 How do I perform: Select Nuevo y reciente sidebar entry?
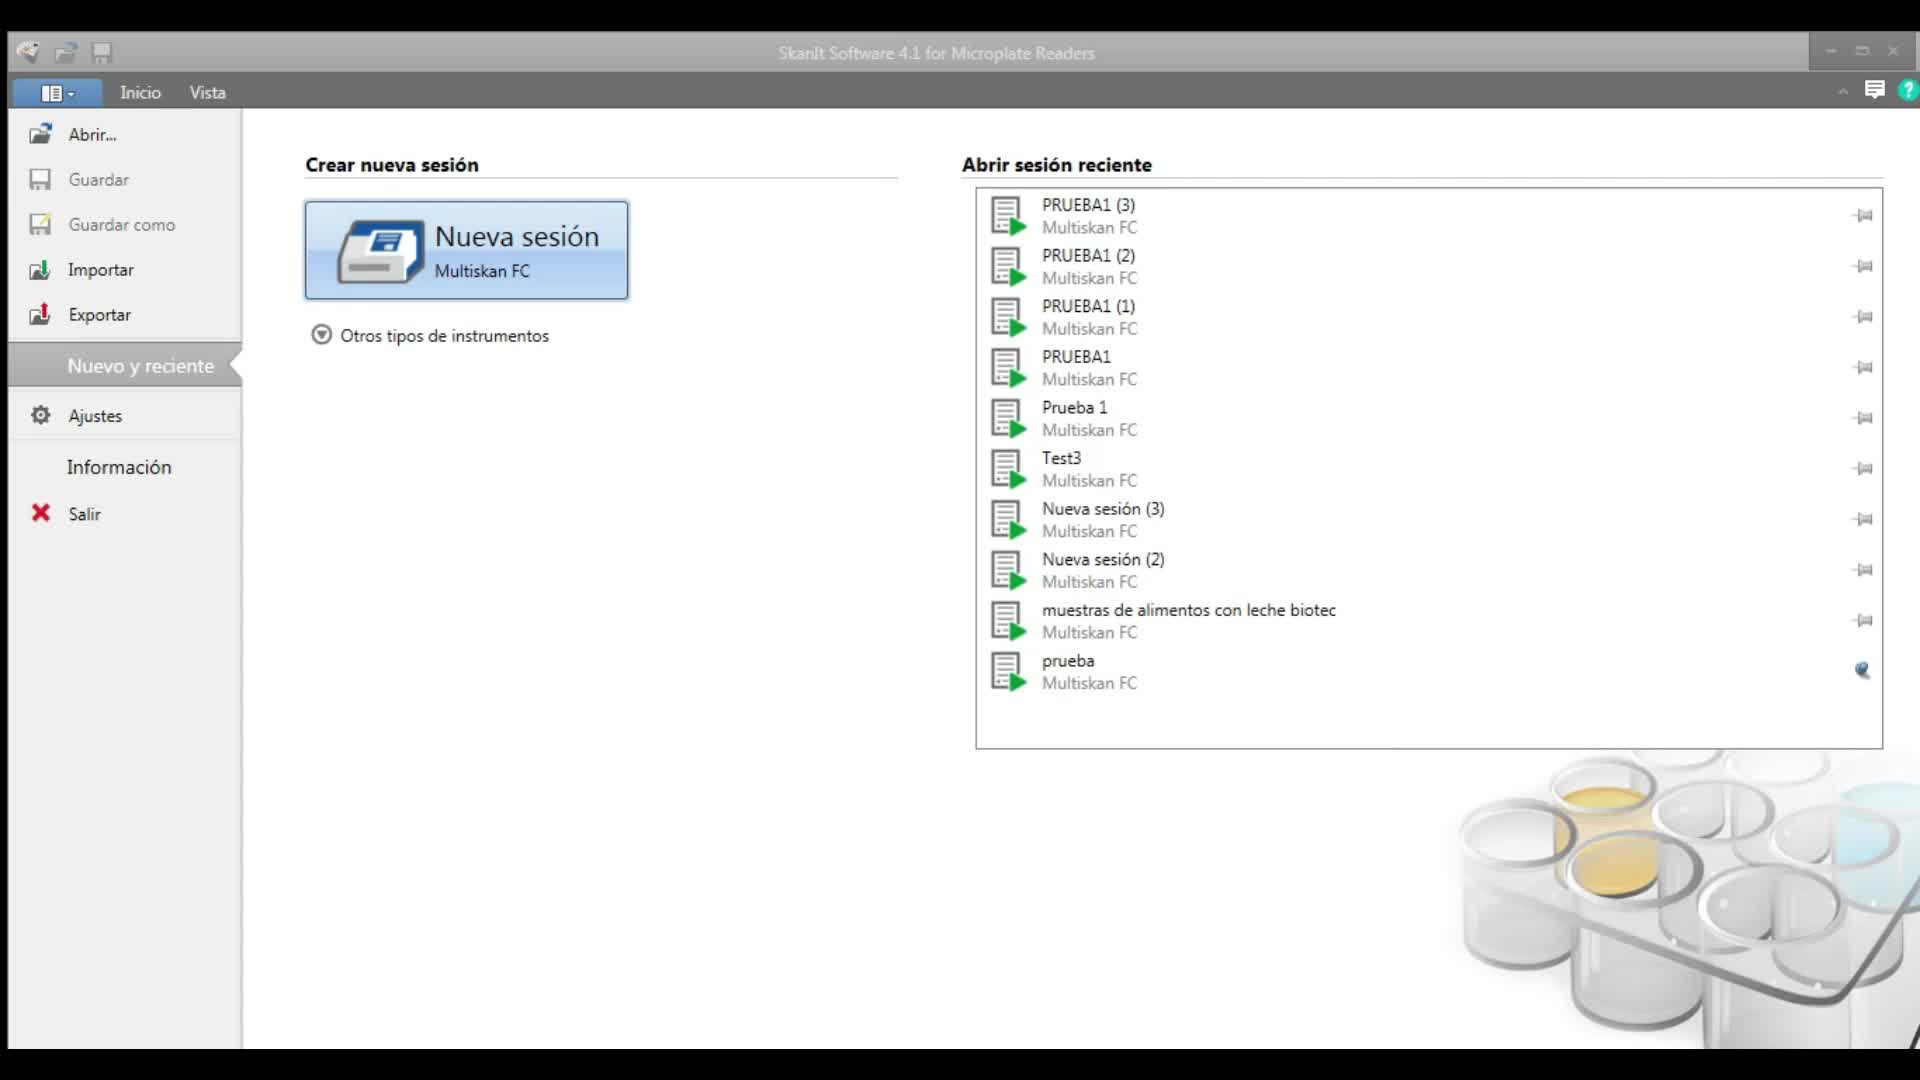140,366
